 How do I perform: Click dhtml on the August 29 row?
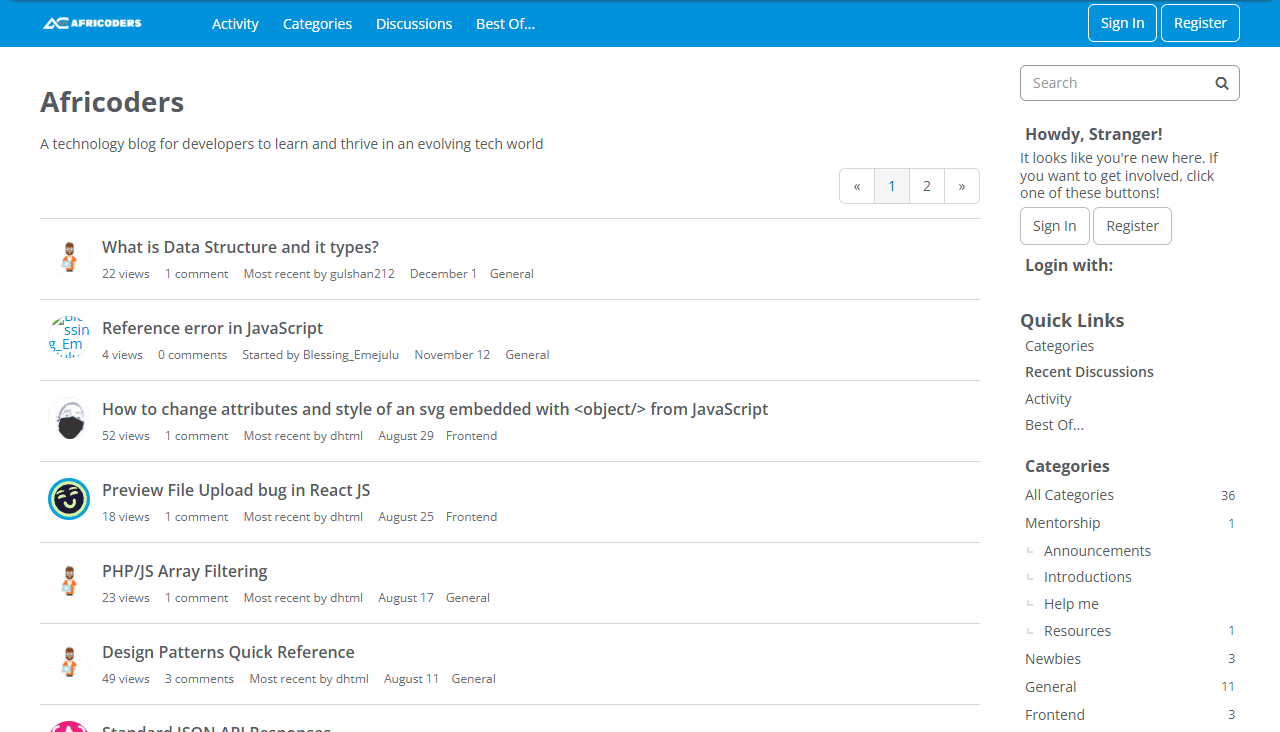pyautogui.click(x=346, y=436)
